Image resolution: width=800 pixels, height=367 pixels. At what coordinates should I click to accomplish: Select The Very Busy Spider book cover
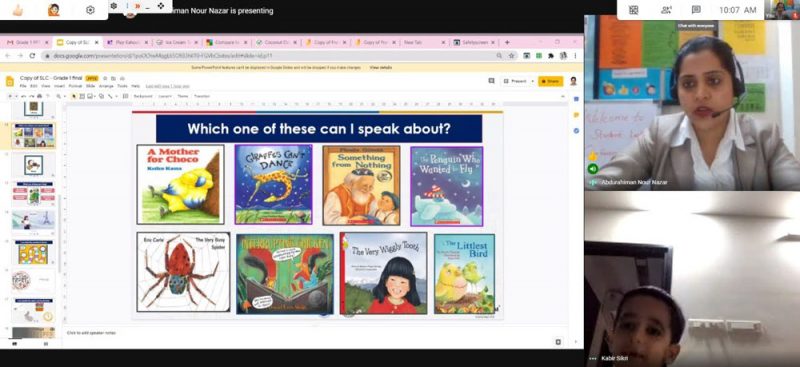coord(183,272)
